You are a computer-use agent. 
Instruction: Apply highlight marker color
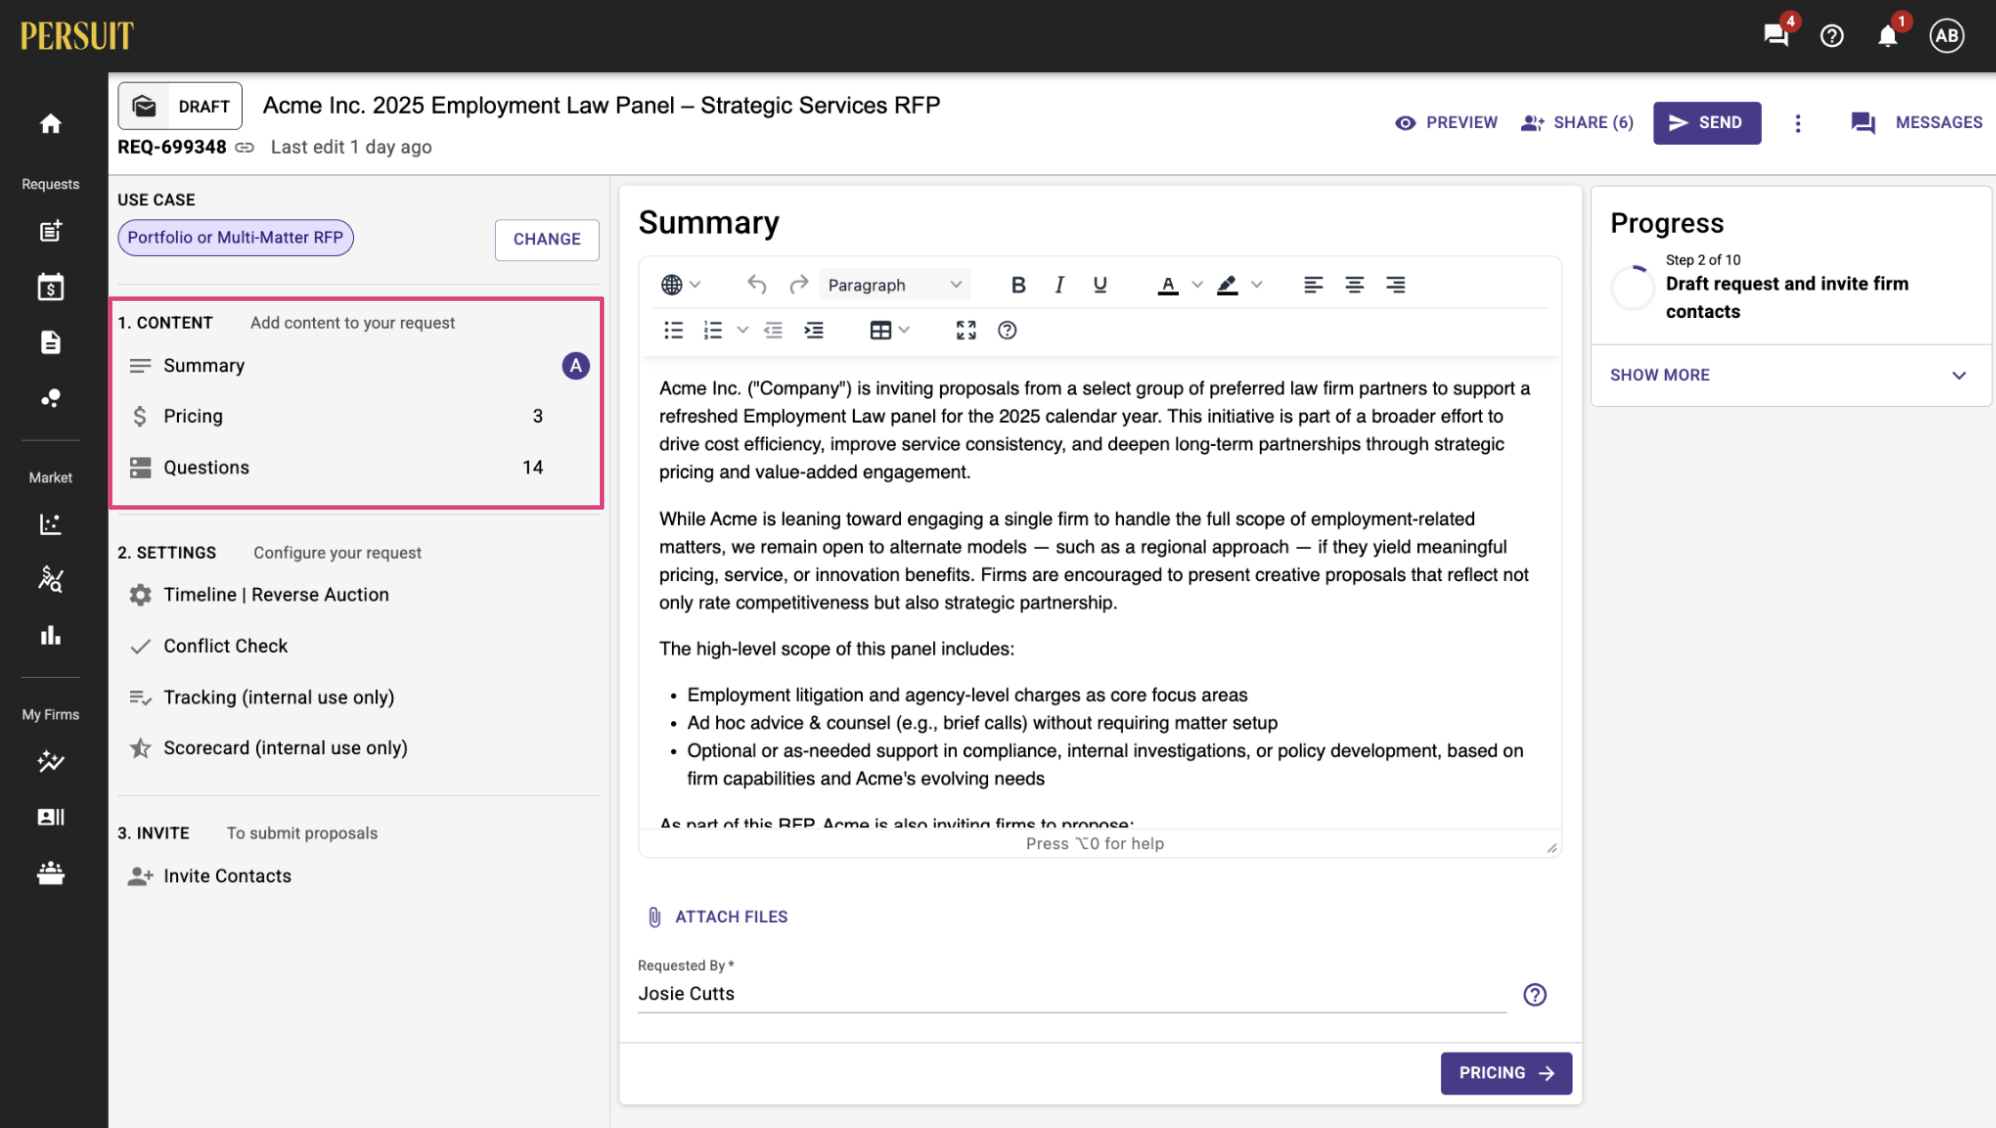[x=1227, y=285]
